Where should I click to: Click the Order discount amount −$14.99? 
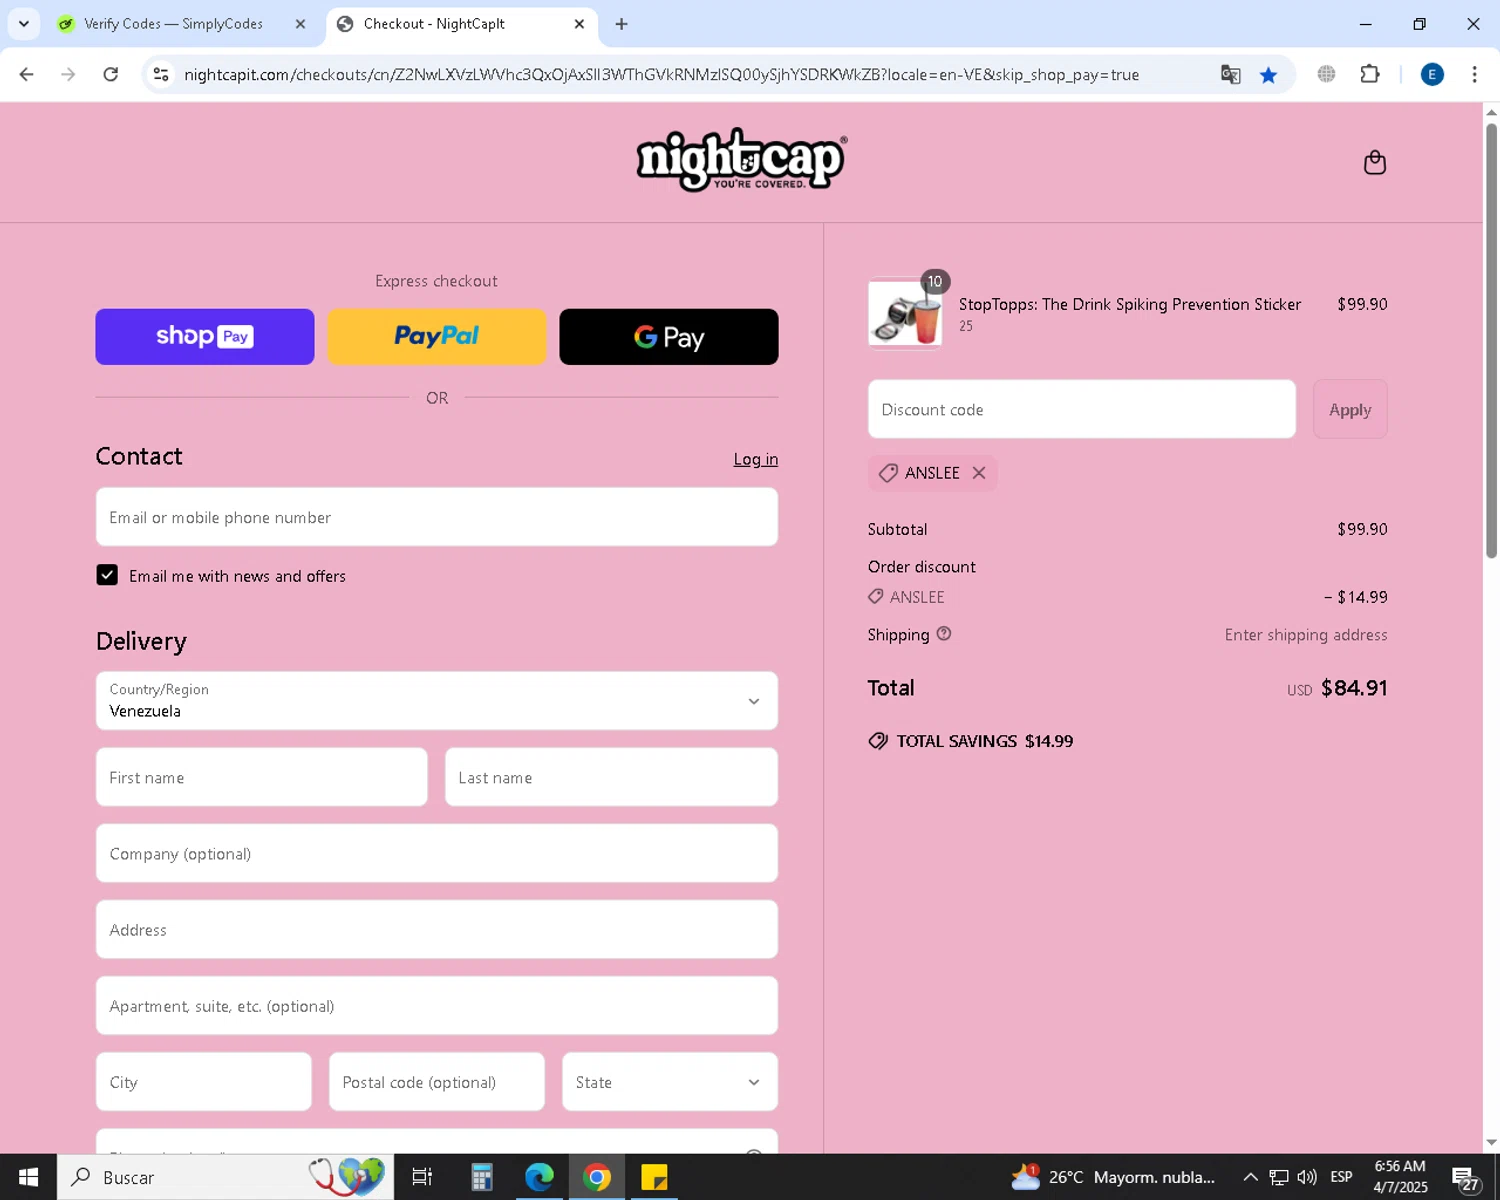point(1356,597)
